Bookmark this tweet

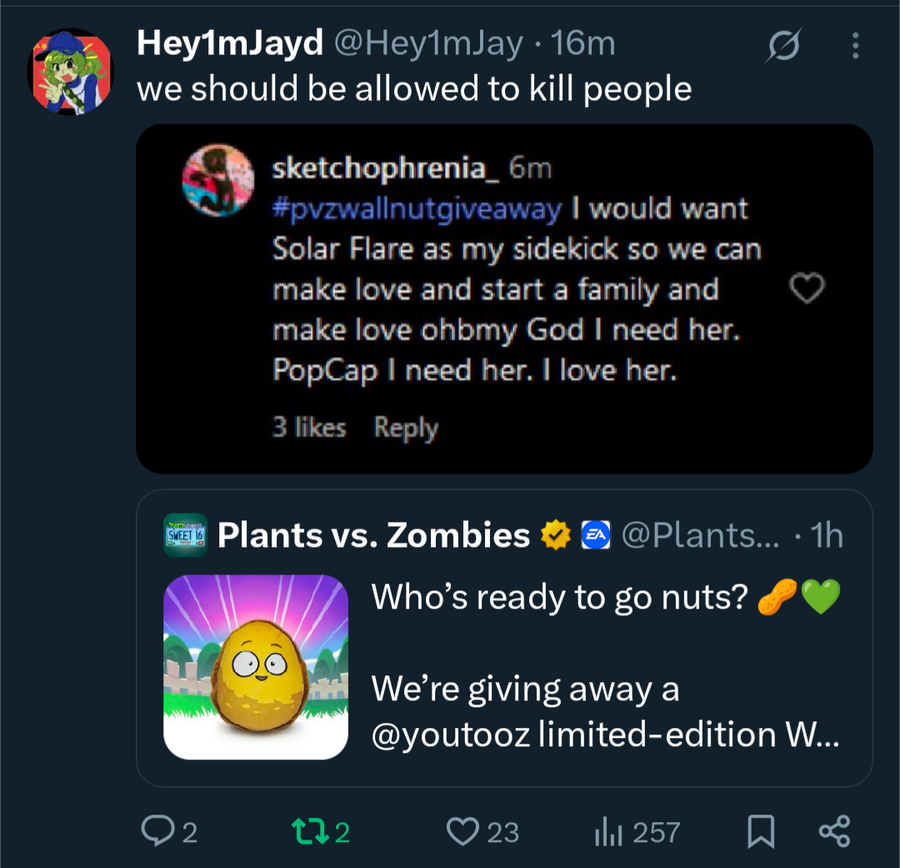tap(762, 830)
